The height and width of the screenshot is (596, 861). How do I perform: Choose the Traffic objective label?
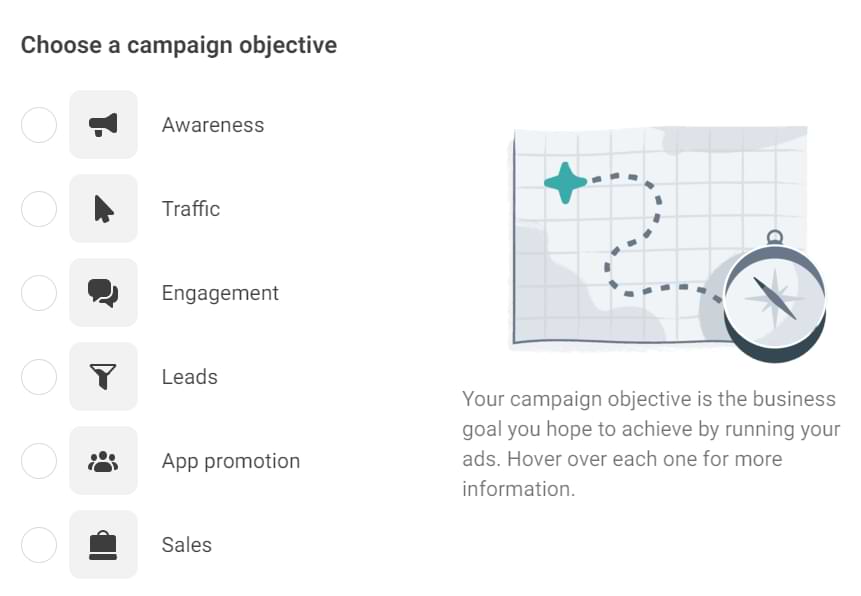(191, 209)
